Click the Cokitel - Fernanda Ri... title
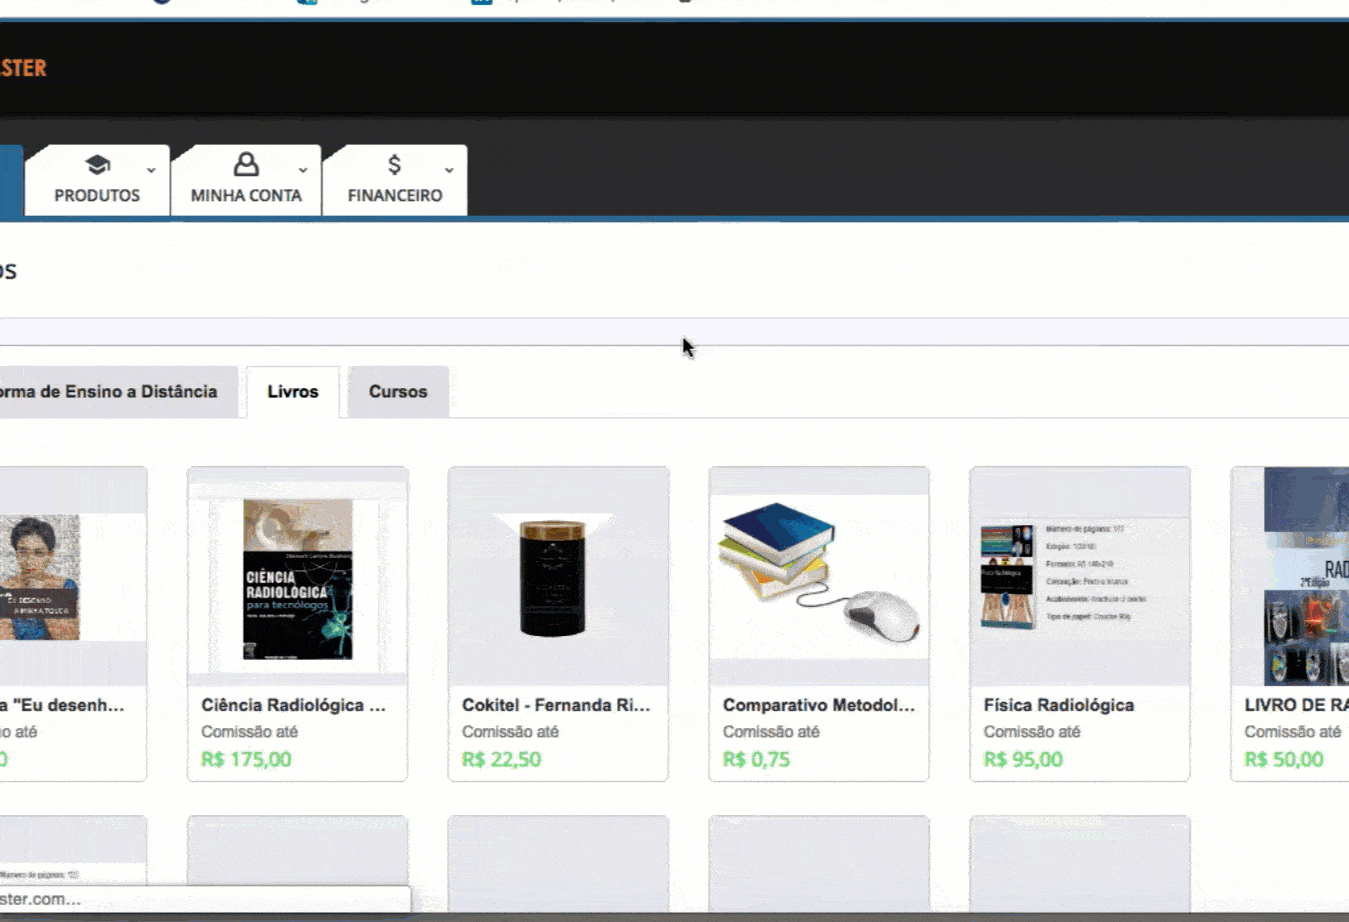The height and width of the screenshot is (922, 1349). tap(556, 705)
